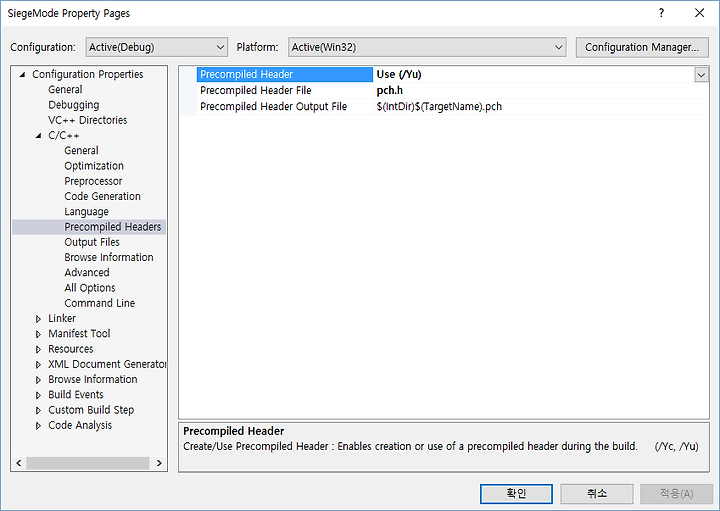
Task: Collapse the Configuration Properties node
Action: (x=22, y=74)
